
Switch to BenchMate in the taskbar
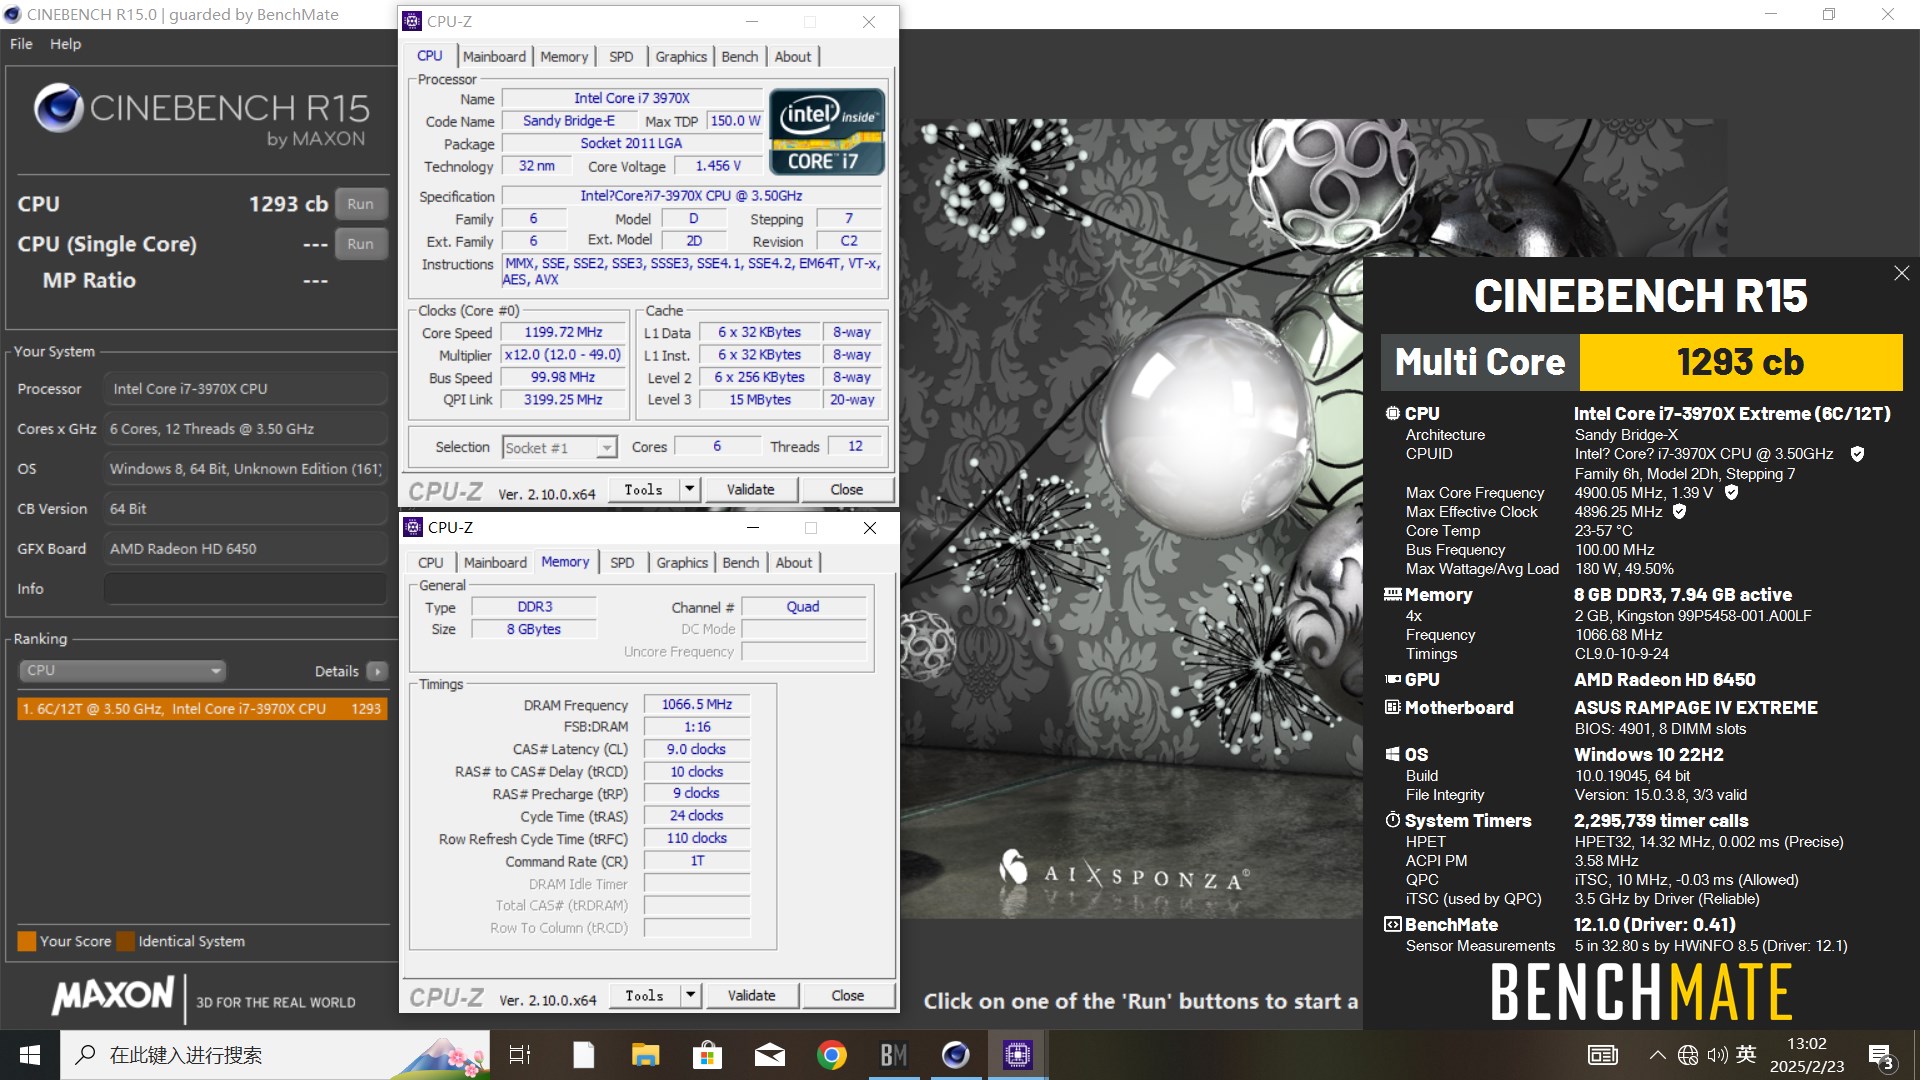click(x=893, y=1055)
